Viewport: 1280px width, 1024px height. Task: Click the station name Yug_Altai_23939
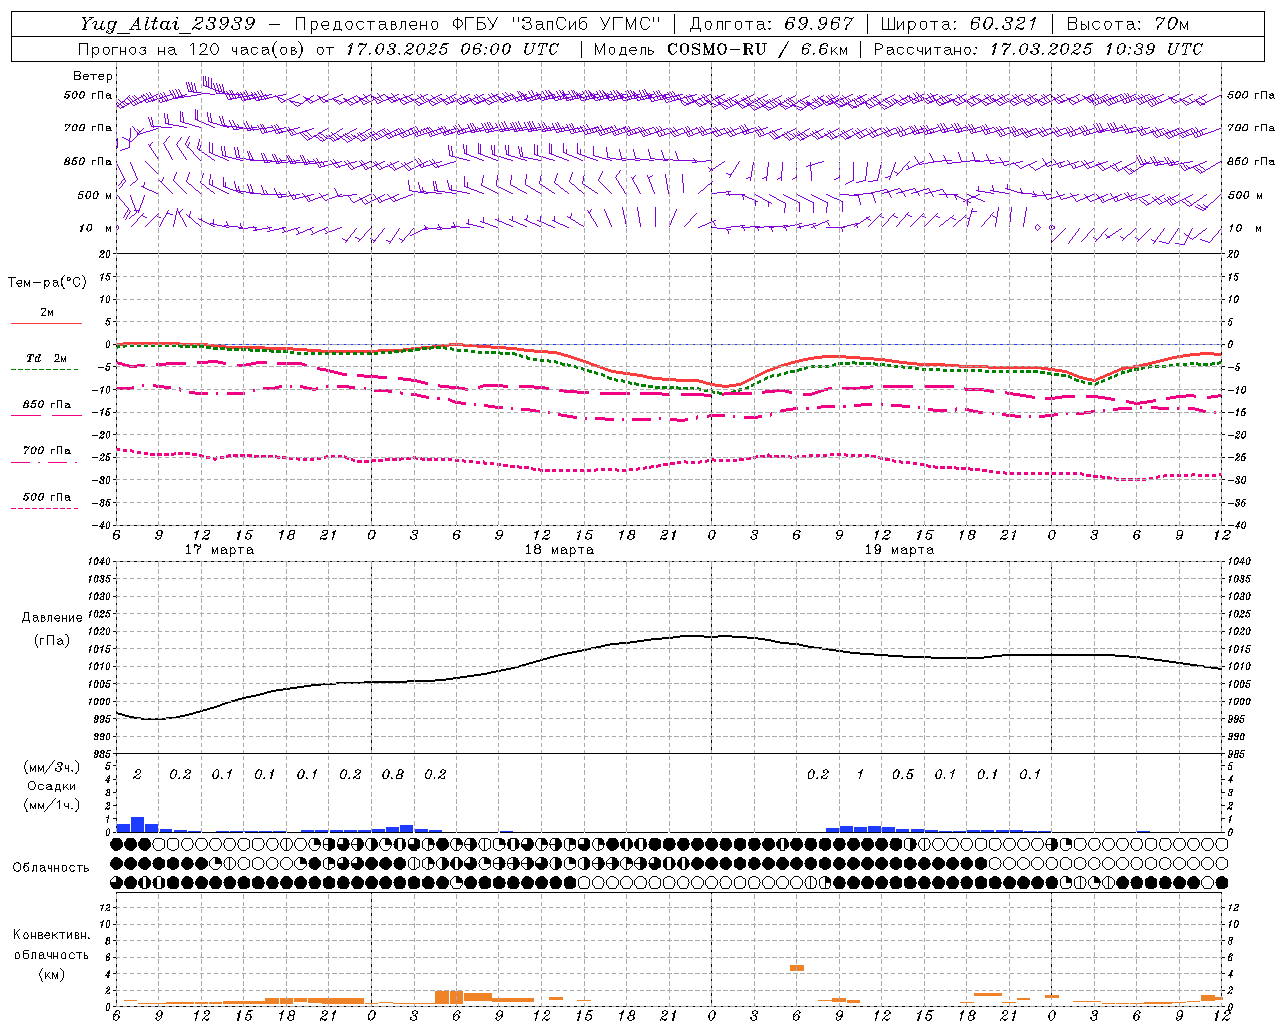(168, 23)
